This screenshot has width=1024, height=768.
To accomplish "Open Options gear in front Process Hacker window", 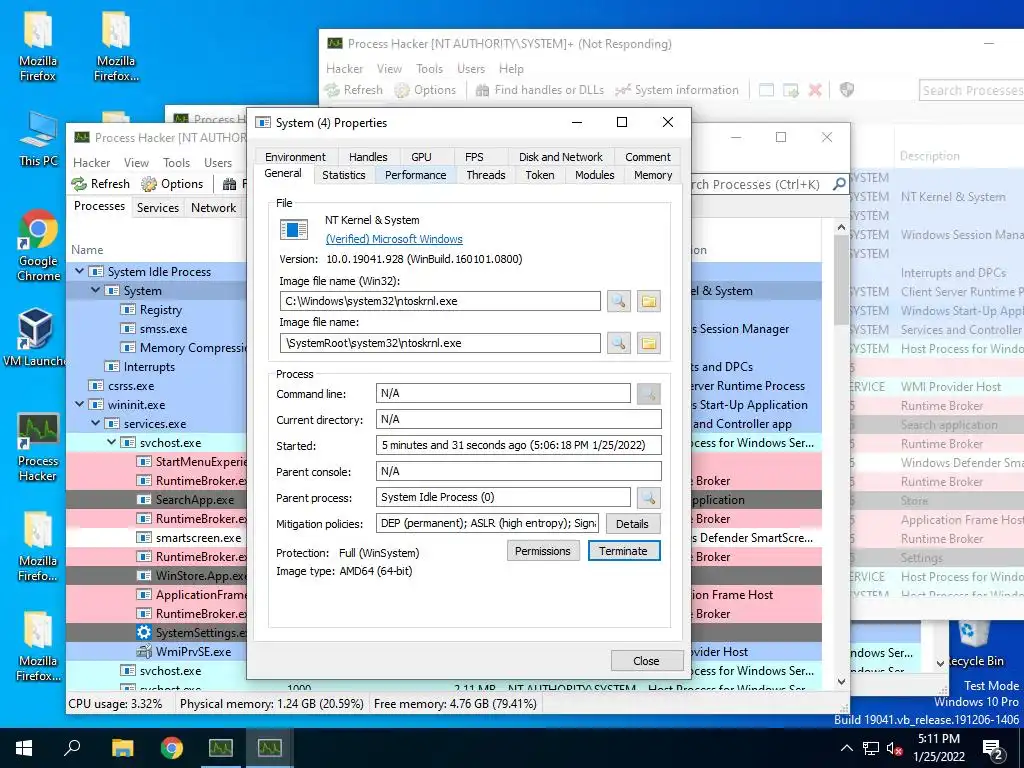I will 149,184.
